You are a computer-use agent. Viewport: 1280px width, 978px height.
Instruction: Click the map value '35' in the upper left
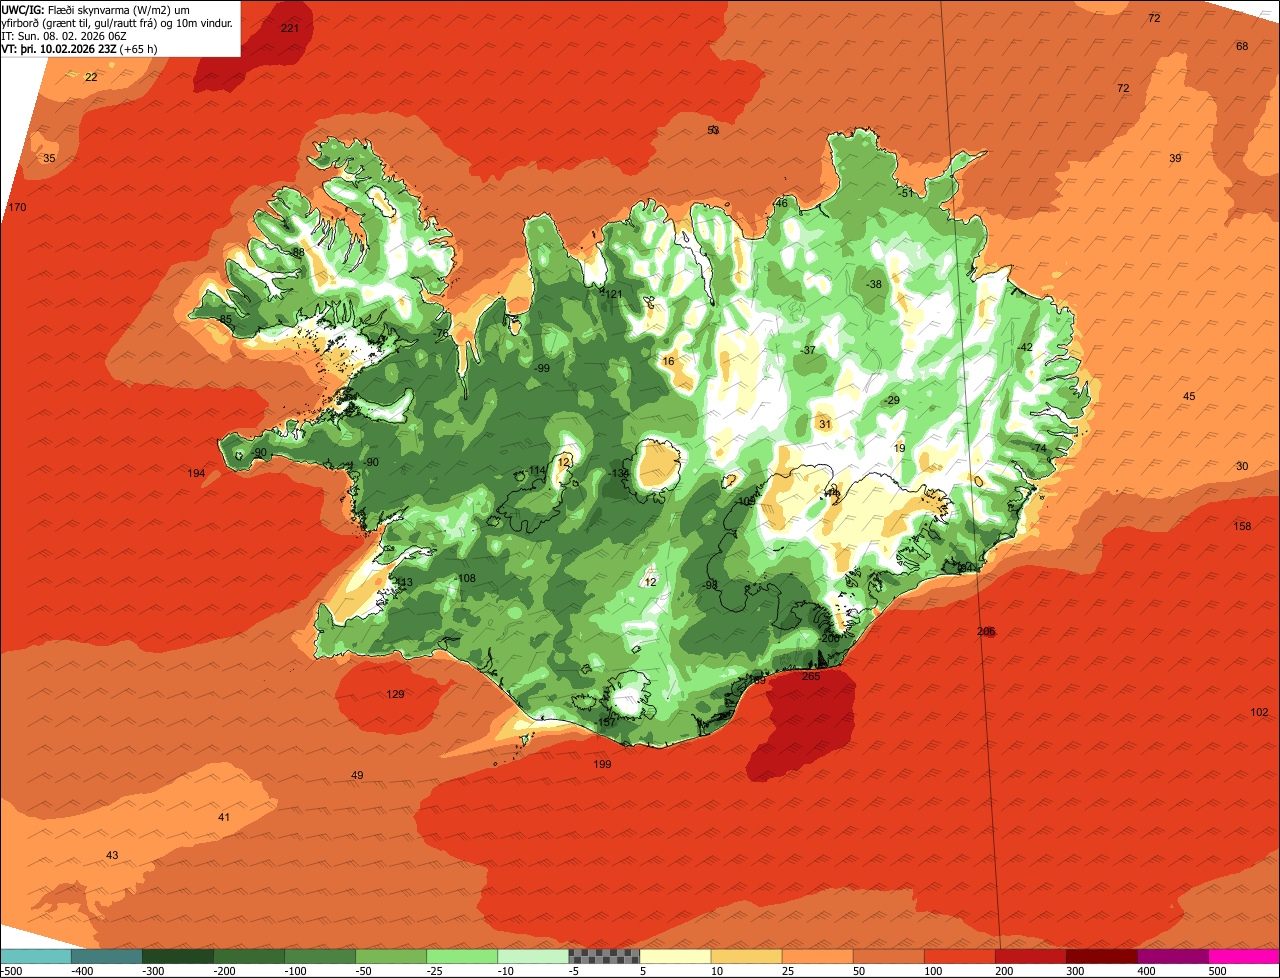point(50,159)
